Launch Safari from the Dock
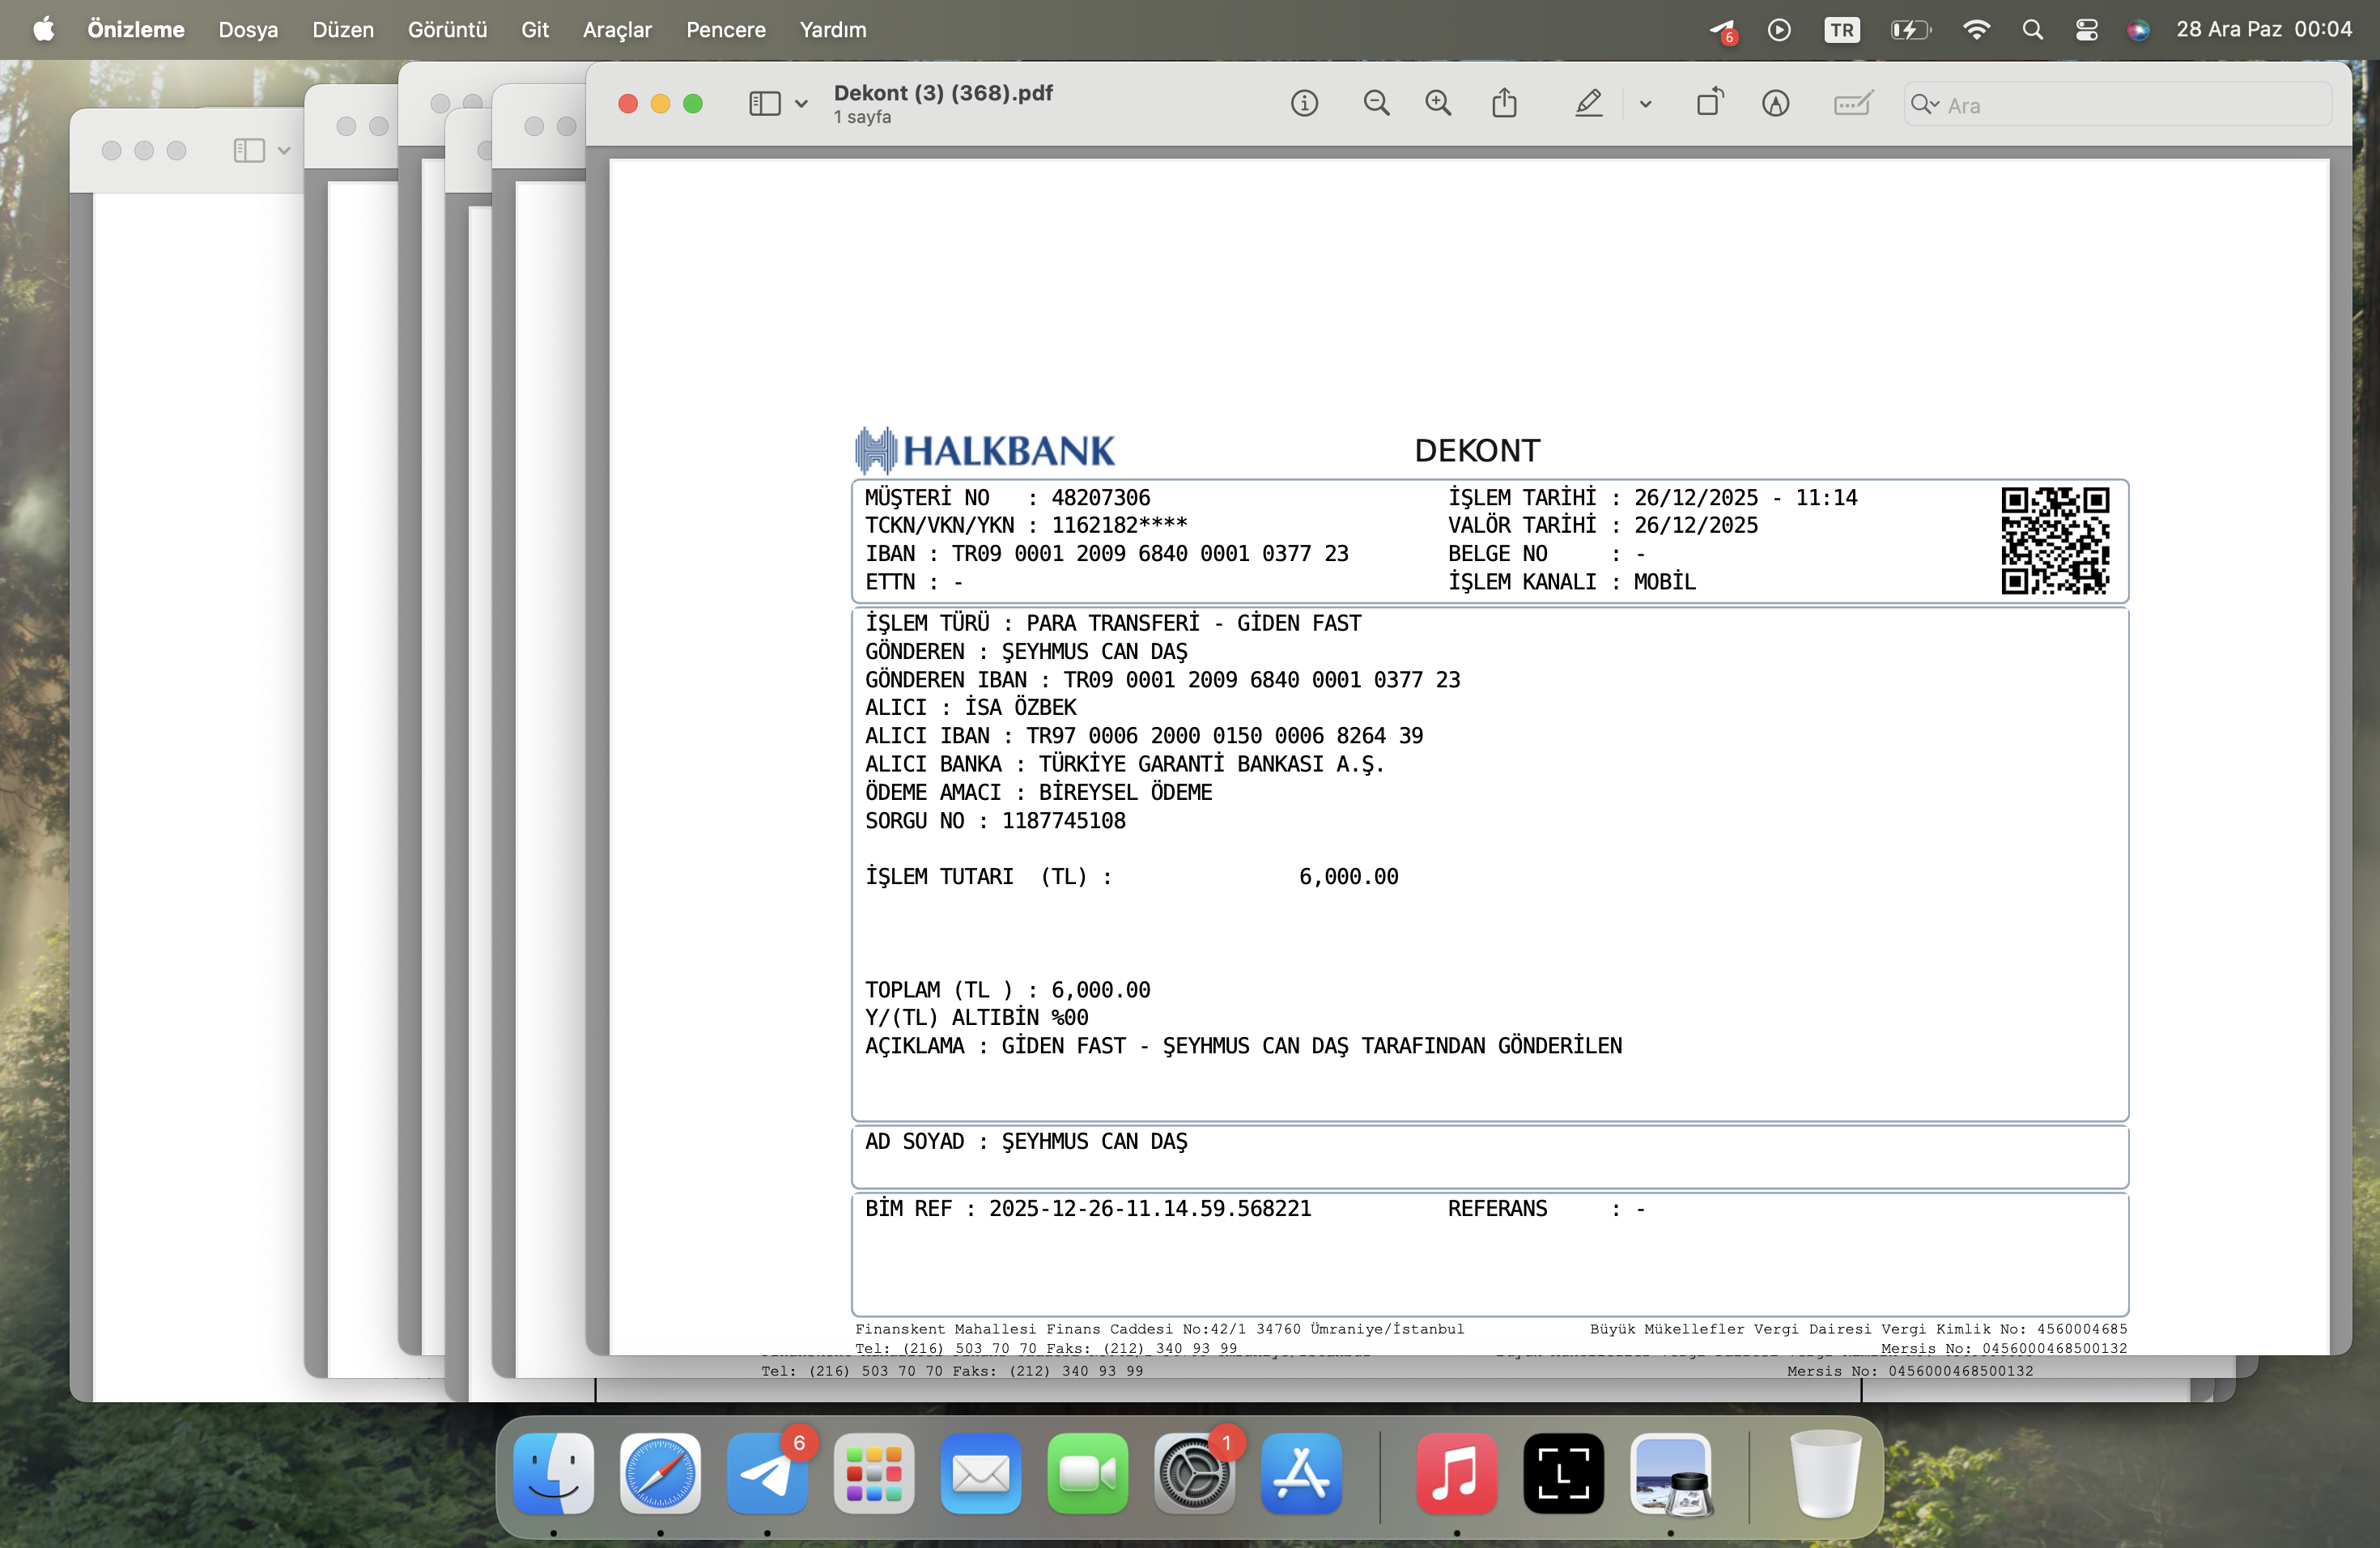The width and height of the screenshot is (2380, 1548). point(660,1473)
